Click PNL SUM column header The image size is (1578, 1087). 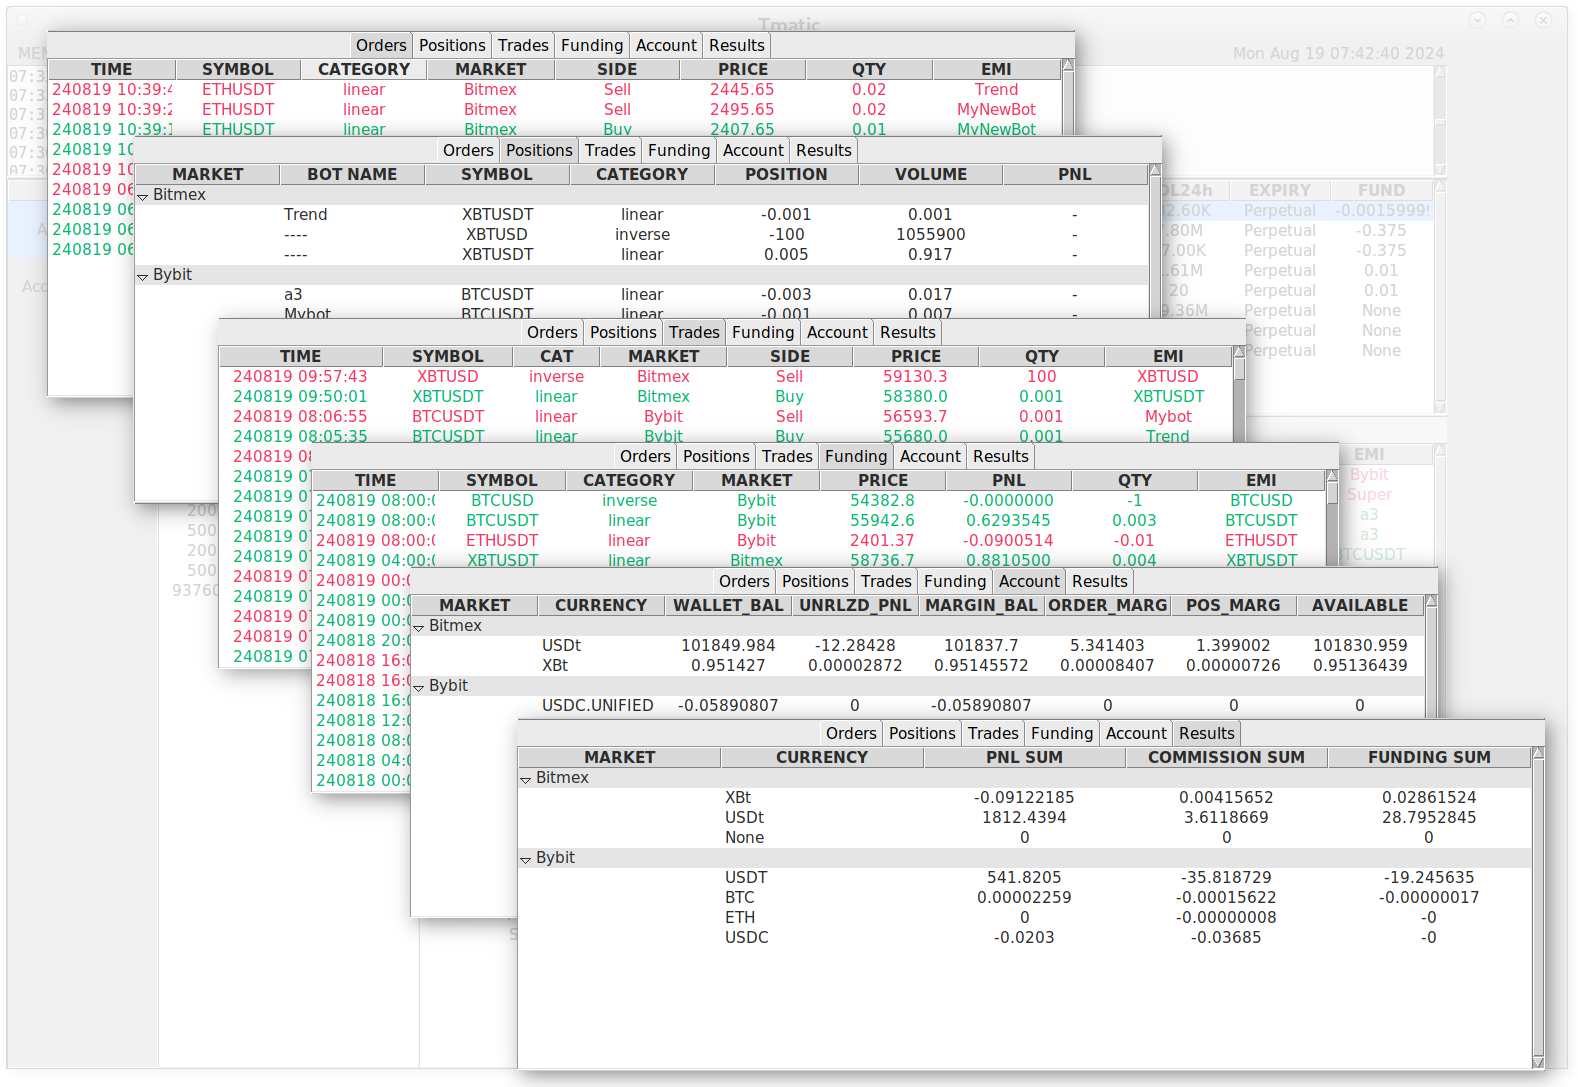tap(1024, 757)
